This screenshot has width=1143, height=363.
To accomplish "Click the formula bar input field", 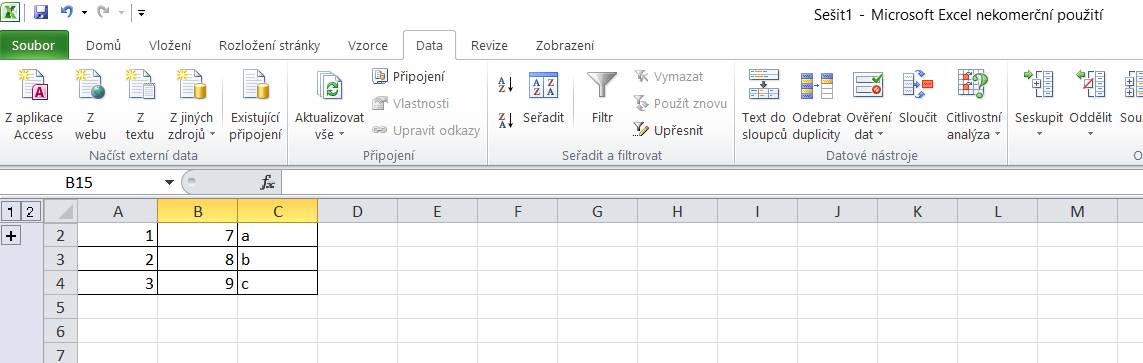I will point(711,182).
